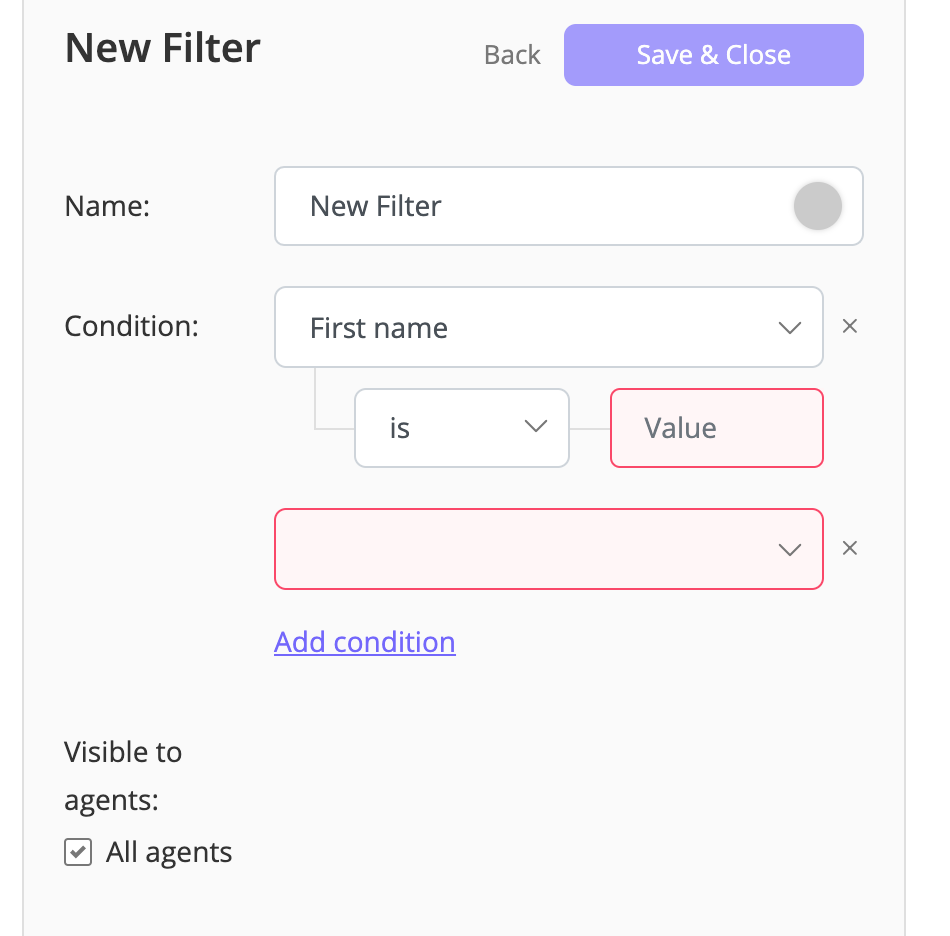Click the Back link
This screenshot has width=950, height=936.
[512, 55]
